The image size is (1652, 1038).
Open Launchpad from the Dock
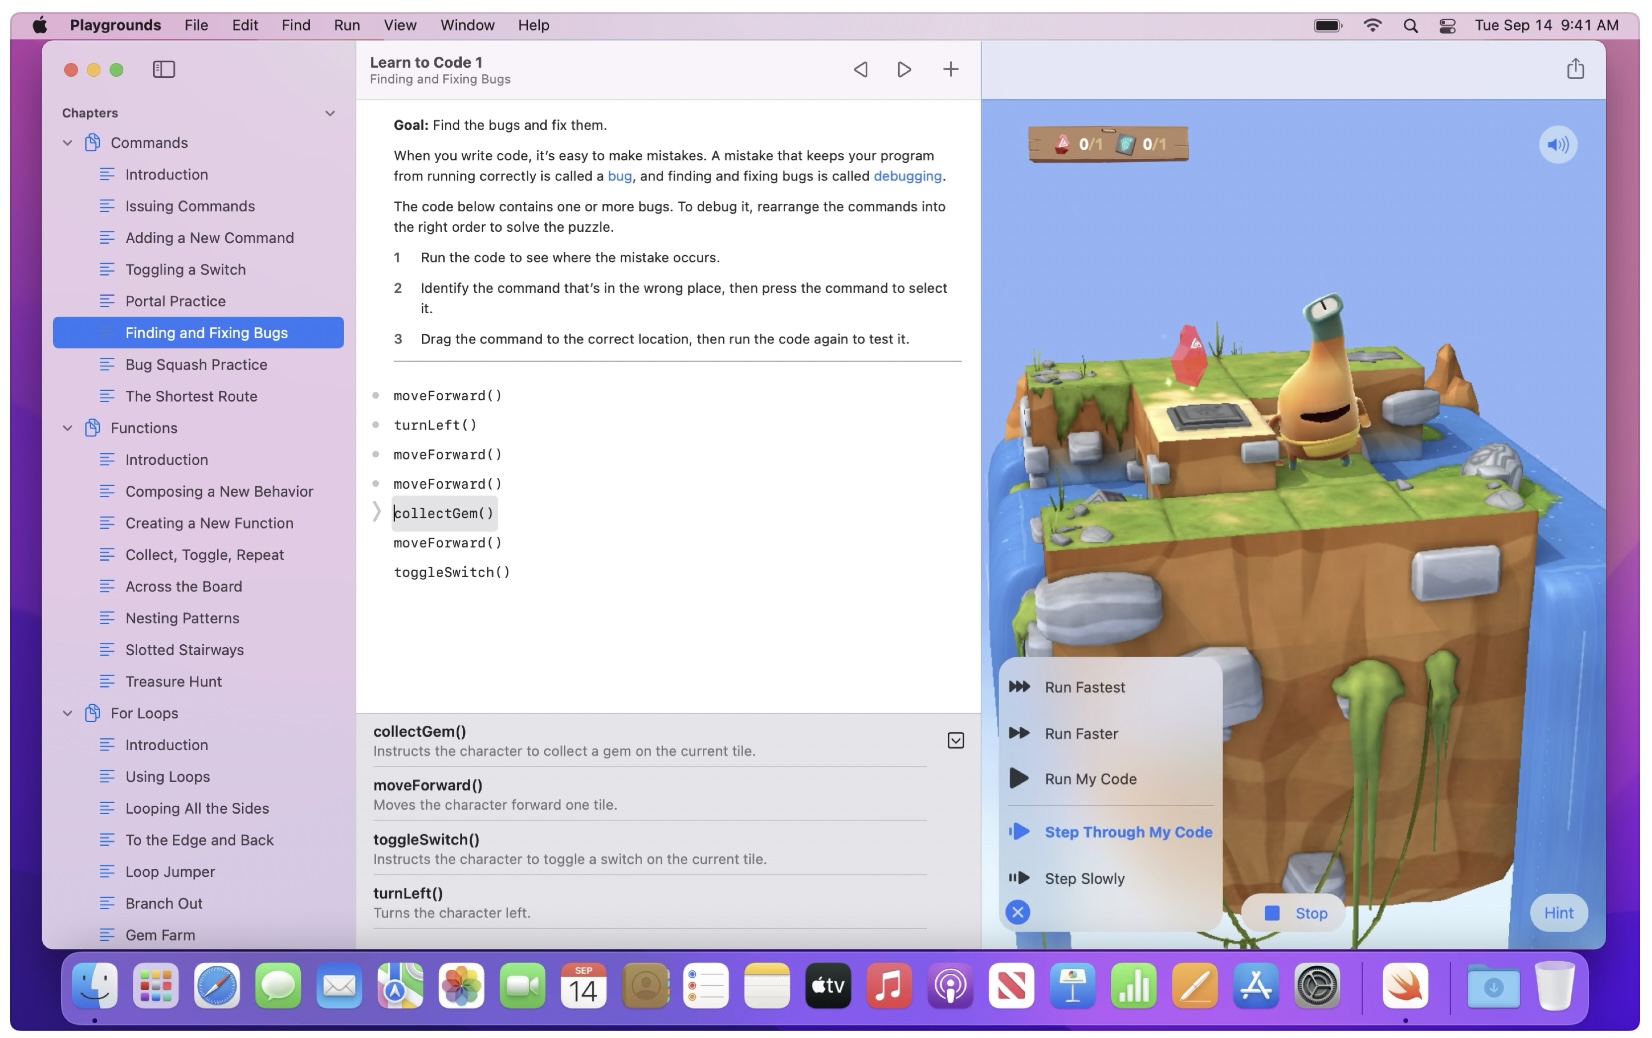(156, 988)
